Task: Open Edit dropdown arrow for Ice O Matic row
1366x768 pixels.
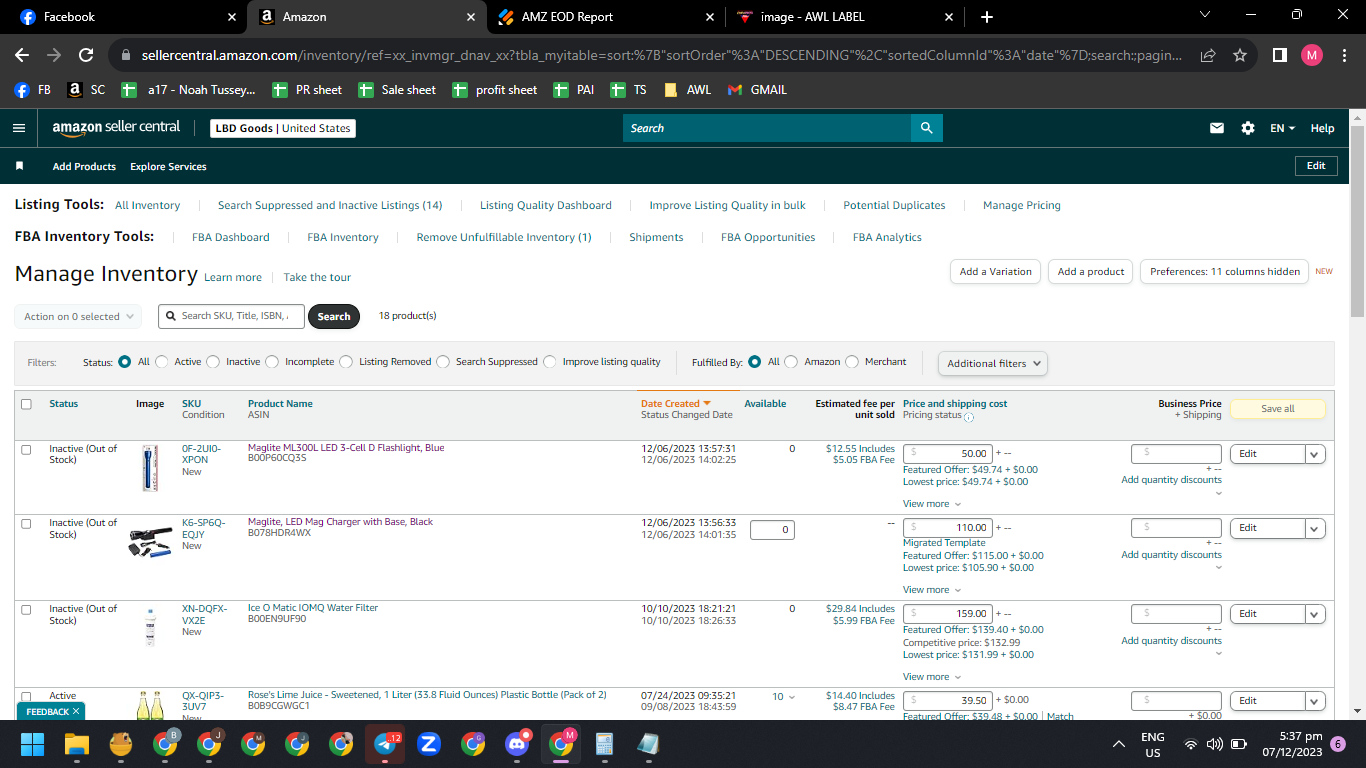Action: pos(1315,614)
